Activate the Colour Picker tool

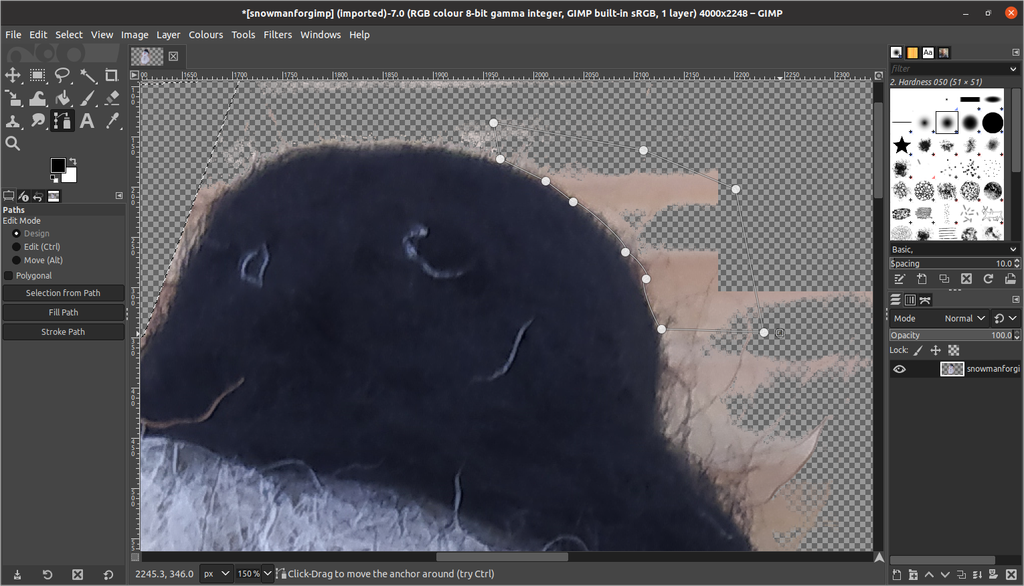(x=110, y=121)
